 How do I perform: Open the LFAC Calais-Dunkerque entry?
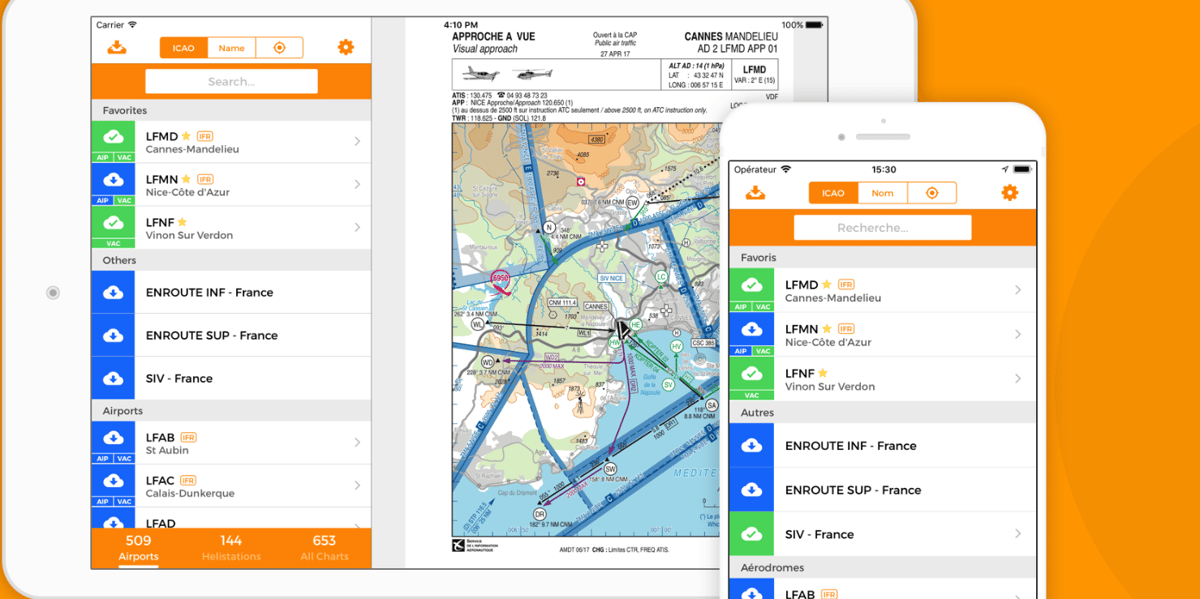click(231, 486)
